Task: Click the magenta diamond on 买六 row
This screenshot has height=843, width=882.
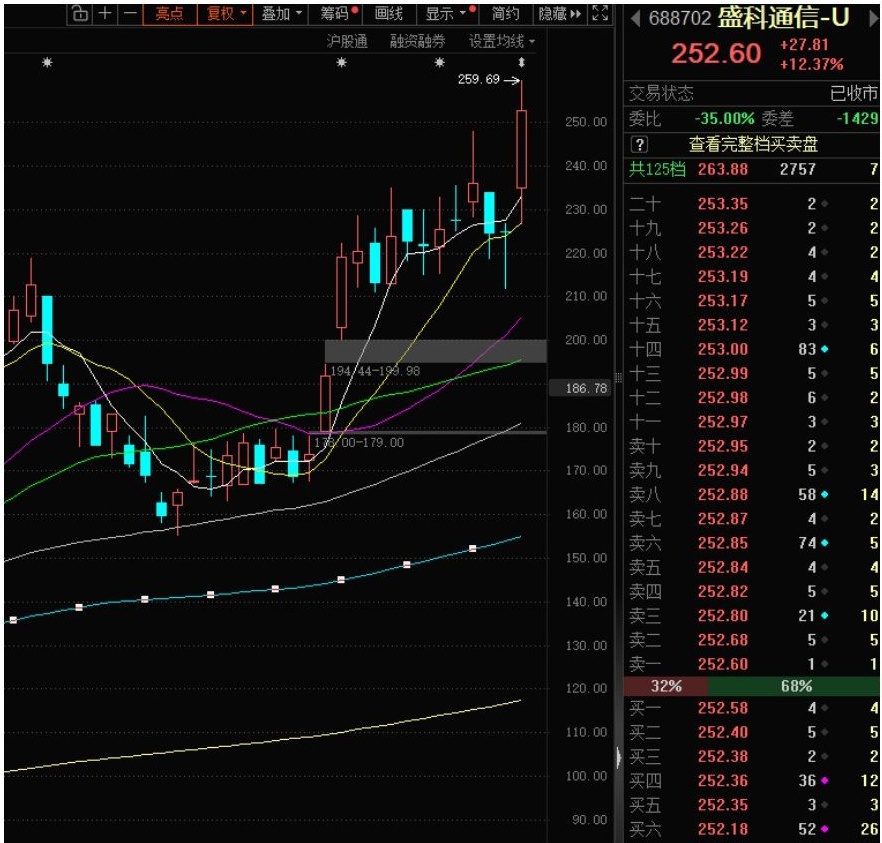Action: click(x=825, y=829)
